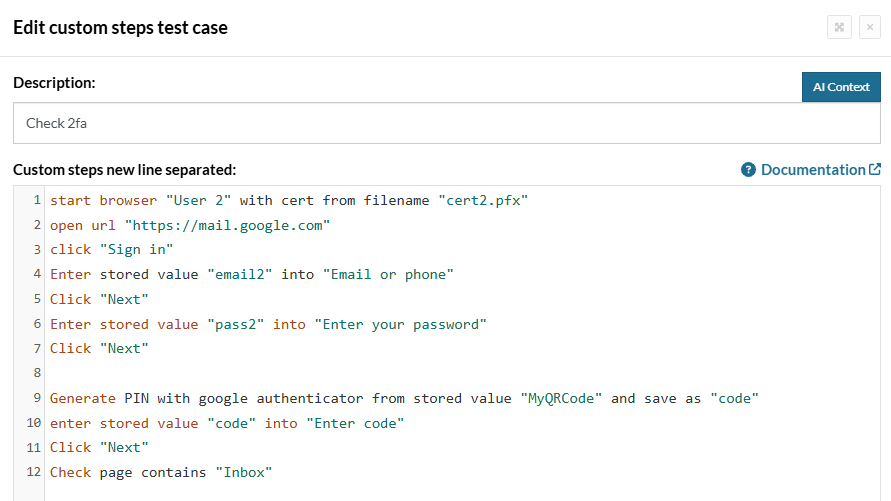This screenshot has height=501, width=891.
Task: Click line number 9 in the gutter
Action: (37, 398)
